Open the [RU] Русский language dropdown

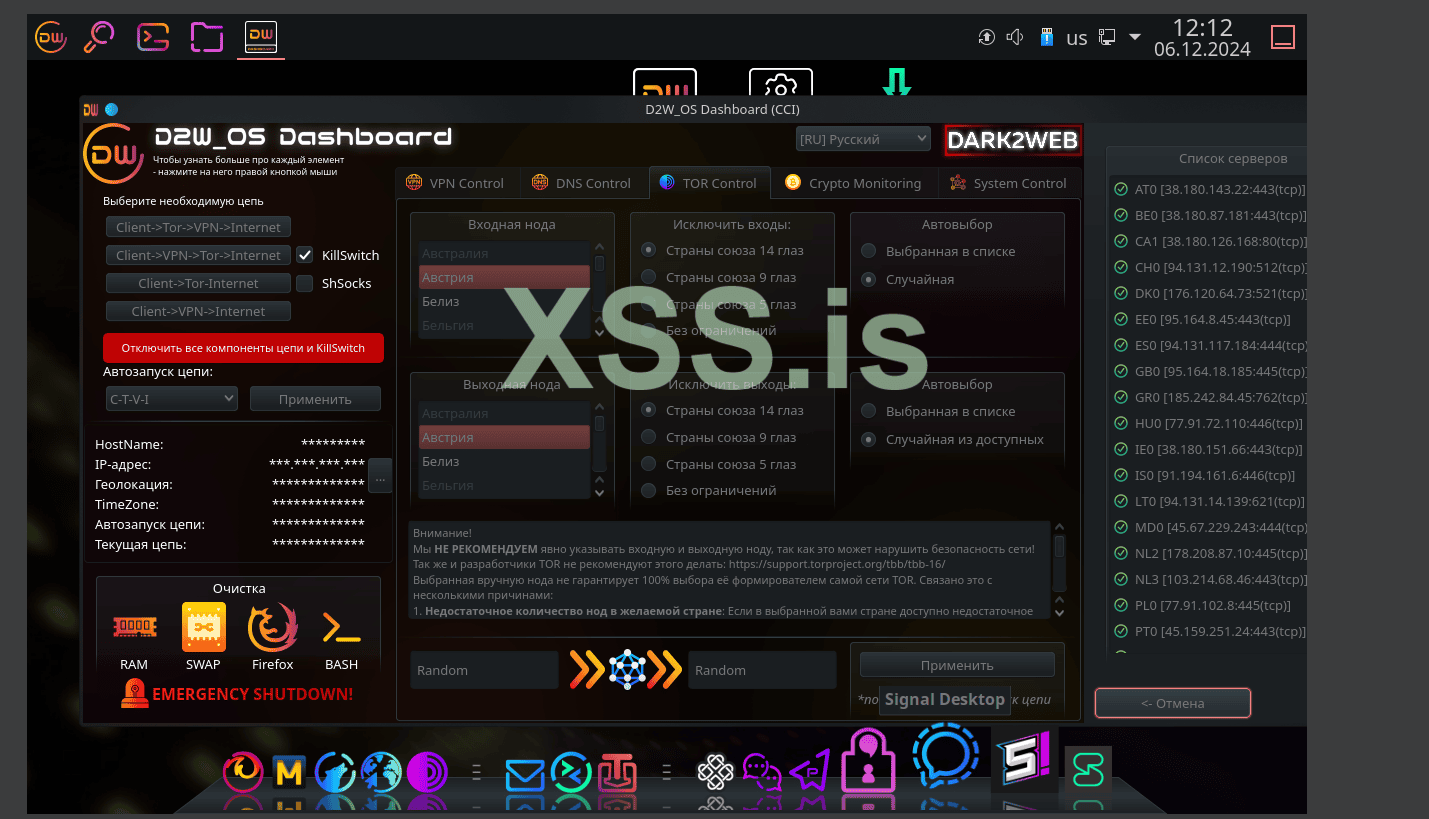pos(863,139)
